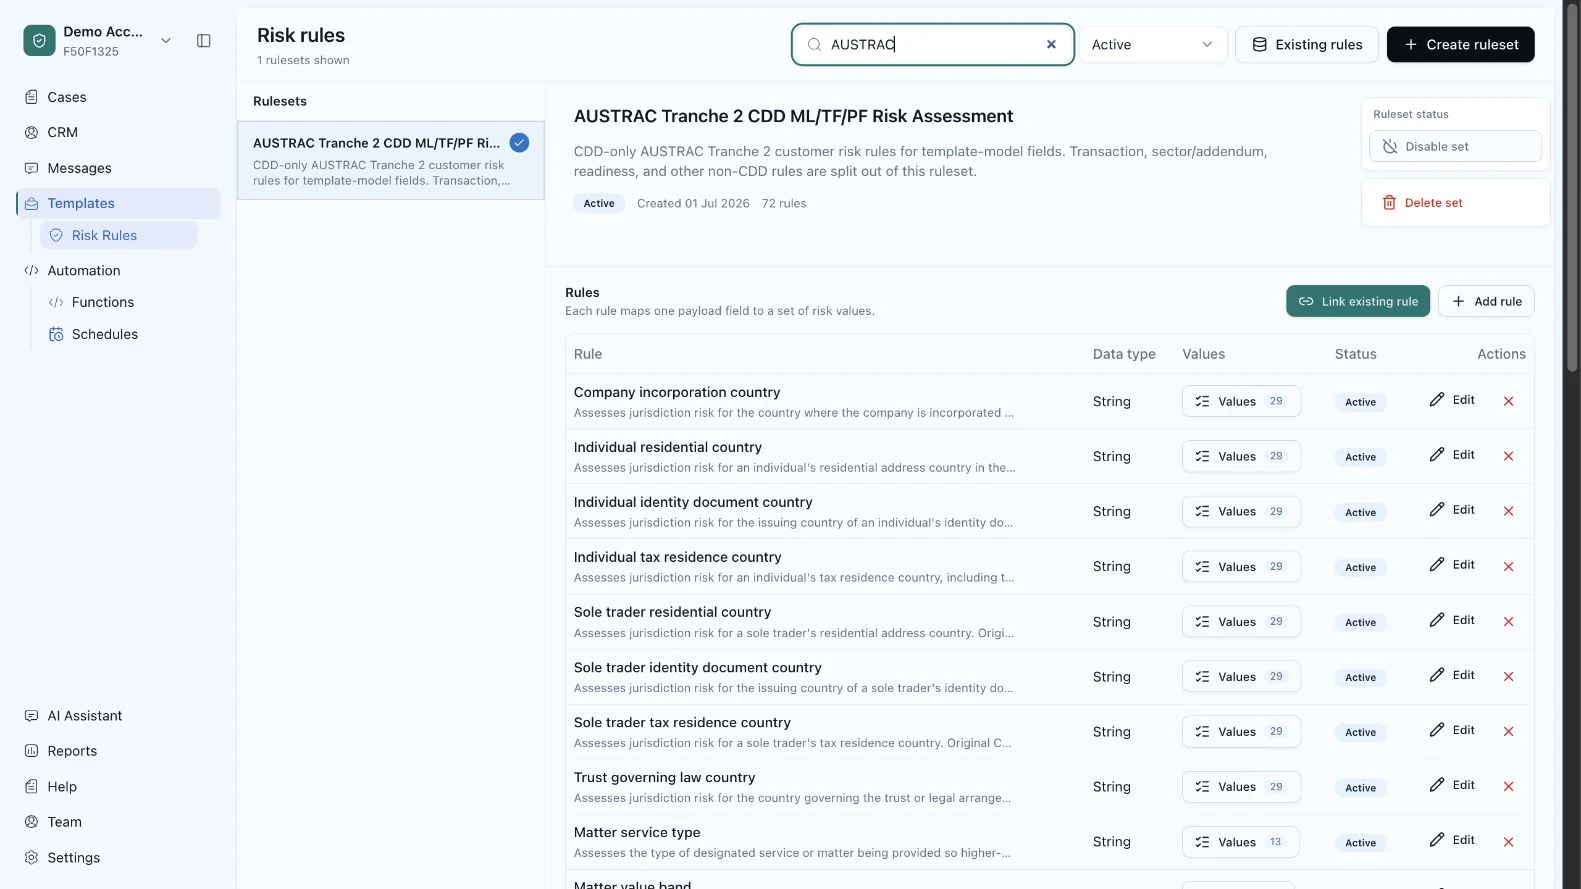Open Values for Individual residential country
The image size is (1581, 889).
[x=1241, y=456]
